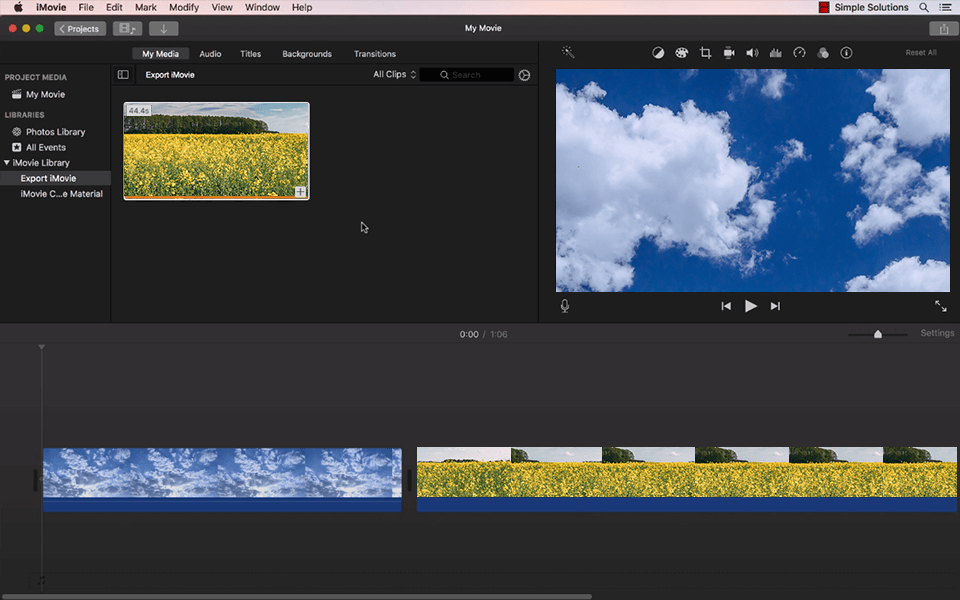The width and height of the screenshot is (960, 600).
Task: Open the All Clips filter dropdown
Action: pyautogui.click(x=394, y=75)
